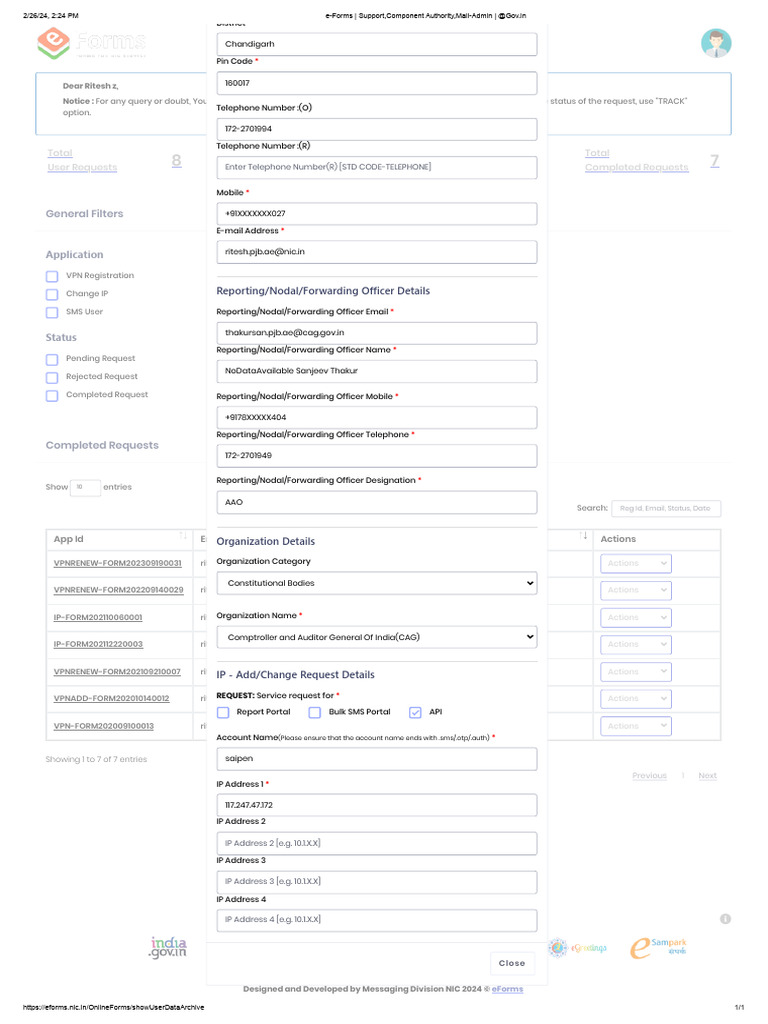
Task: Open application VPNRENEW-FORM202309190031
Action: coord(118,564)
